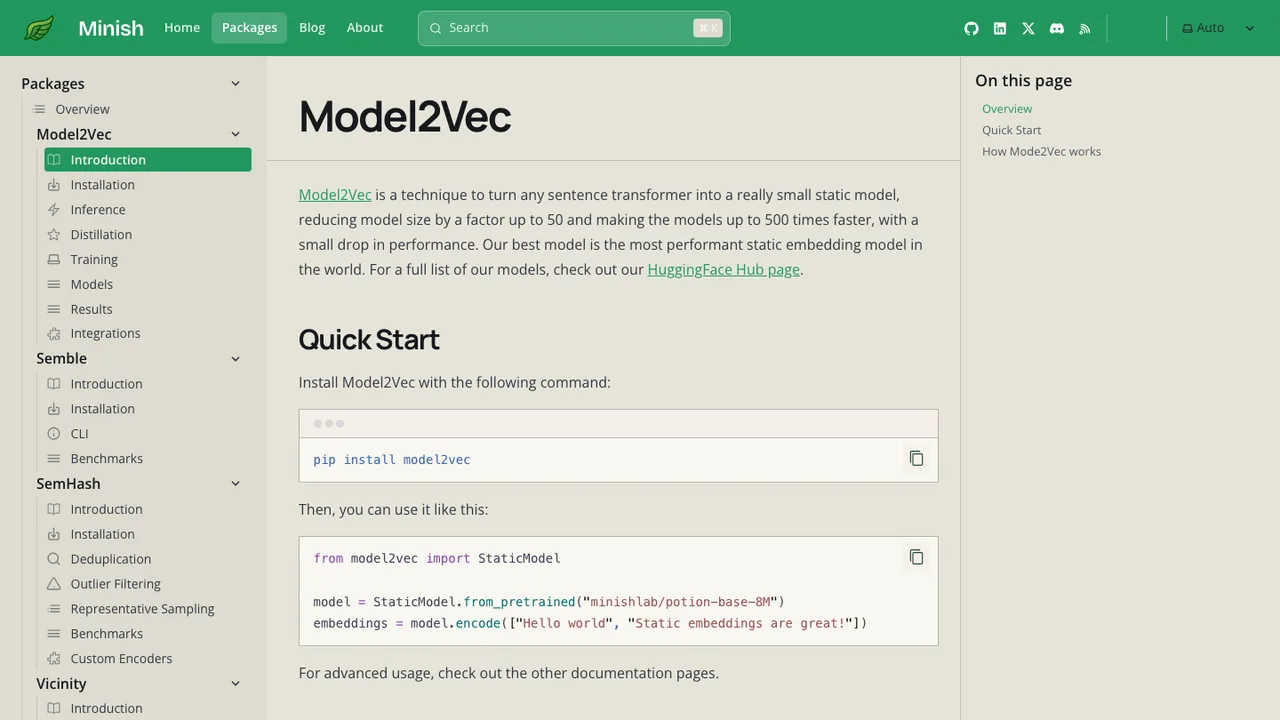Open the Blog nav item

point(312,28)
